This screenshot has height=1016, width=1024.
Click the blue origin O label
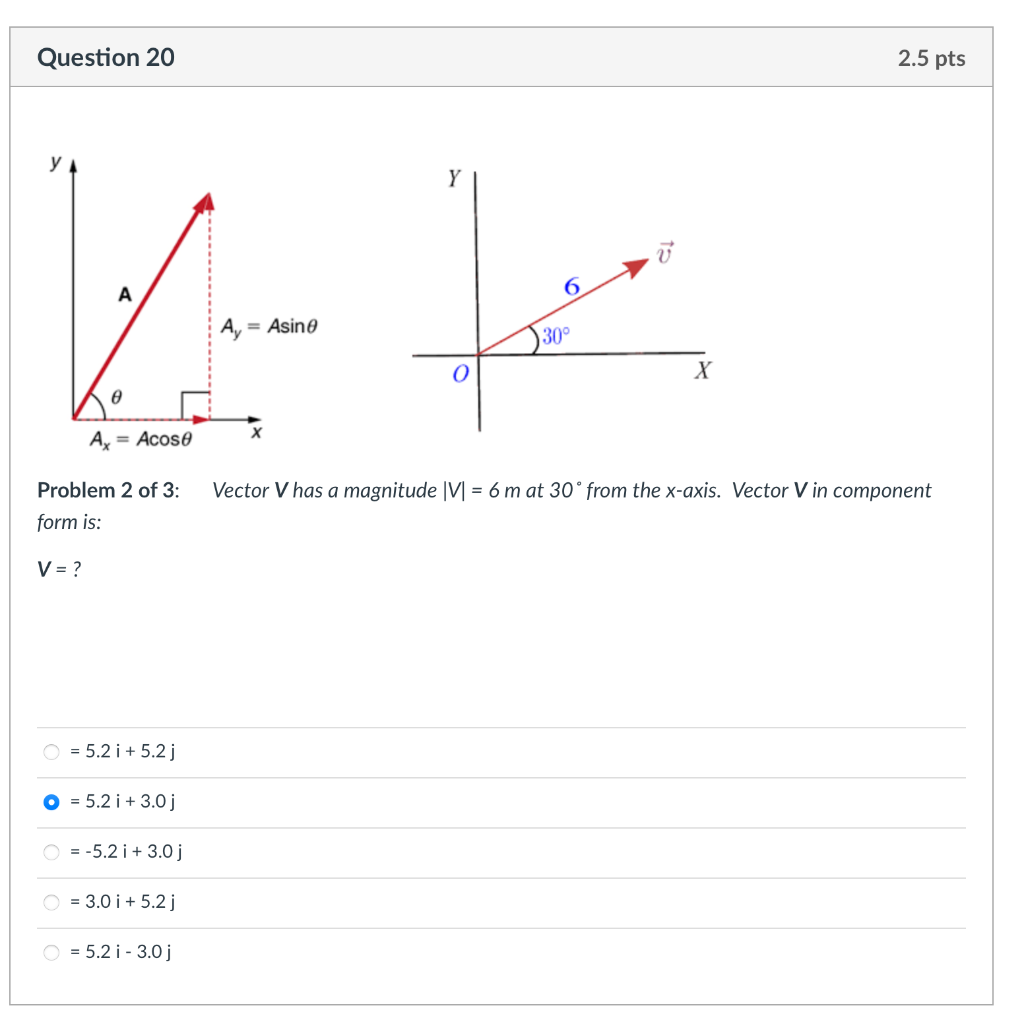pos(460,373)
